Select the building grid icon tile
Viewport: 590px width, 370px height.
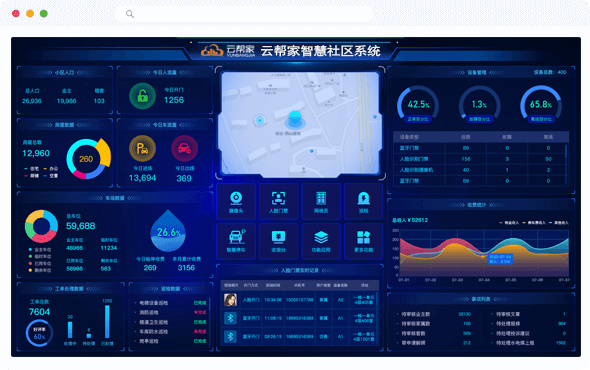(x=321, y=202)
